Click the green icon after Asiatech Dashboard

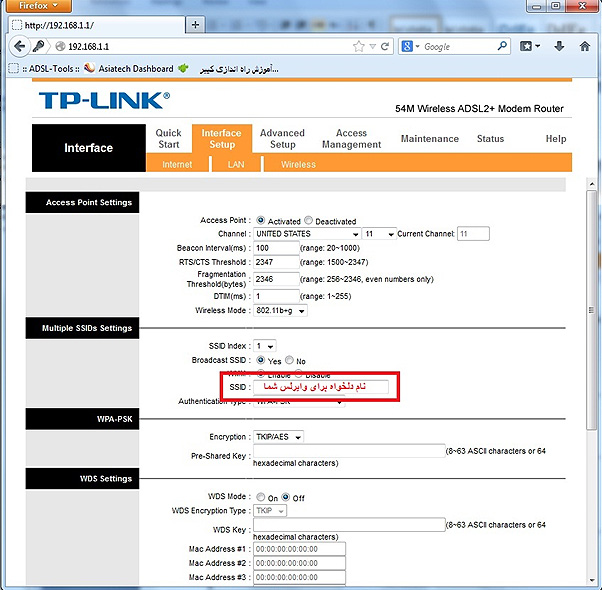(x=184, y=68)
